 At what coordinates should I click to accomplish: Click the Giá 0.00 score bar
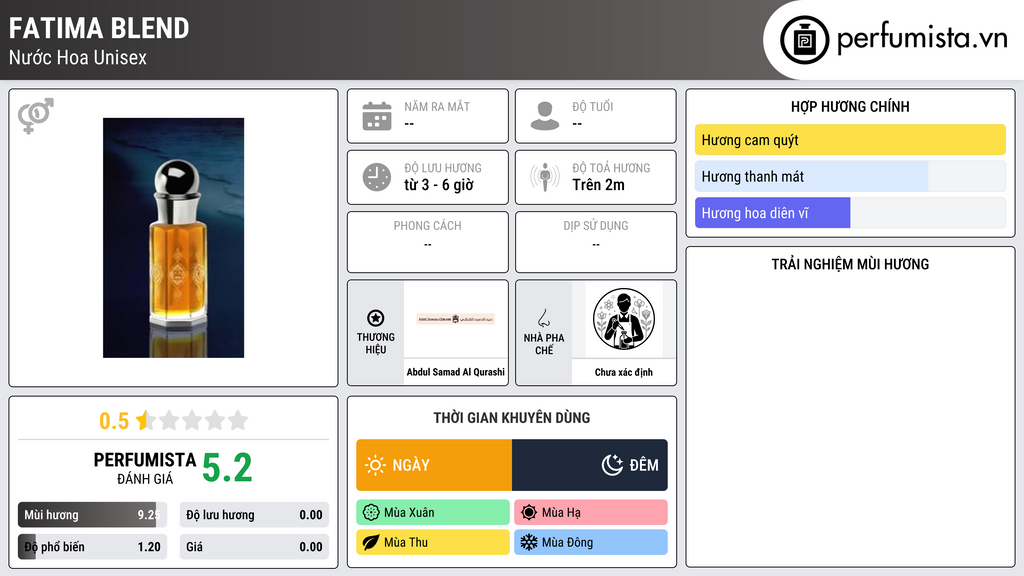[254, 547]
